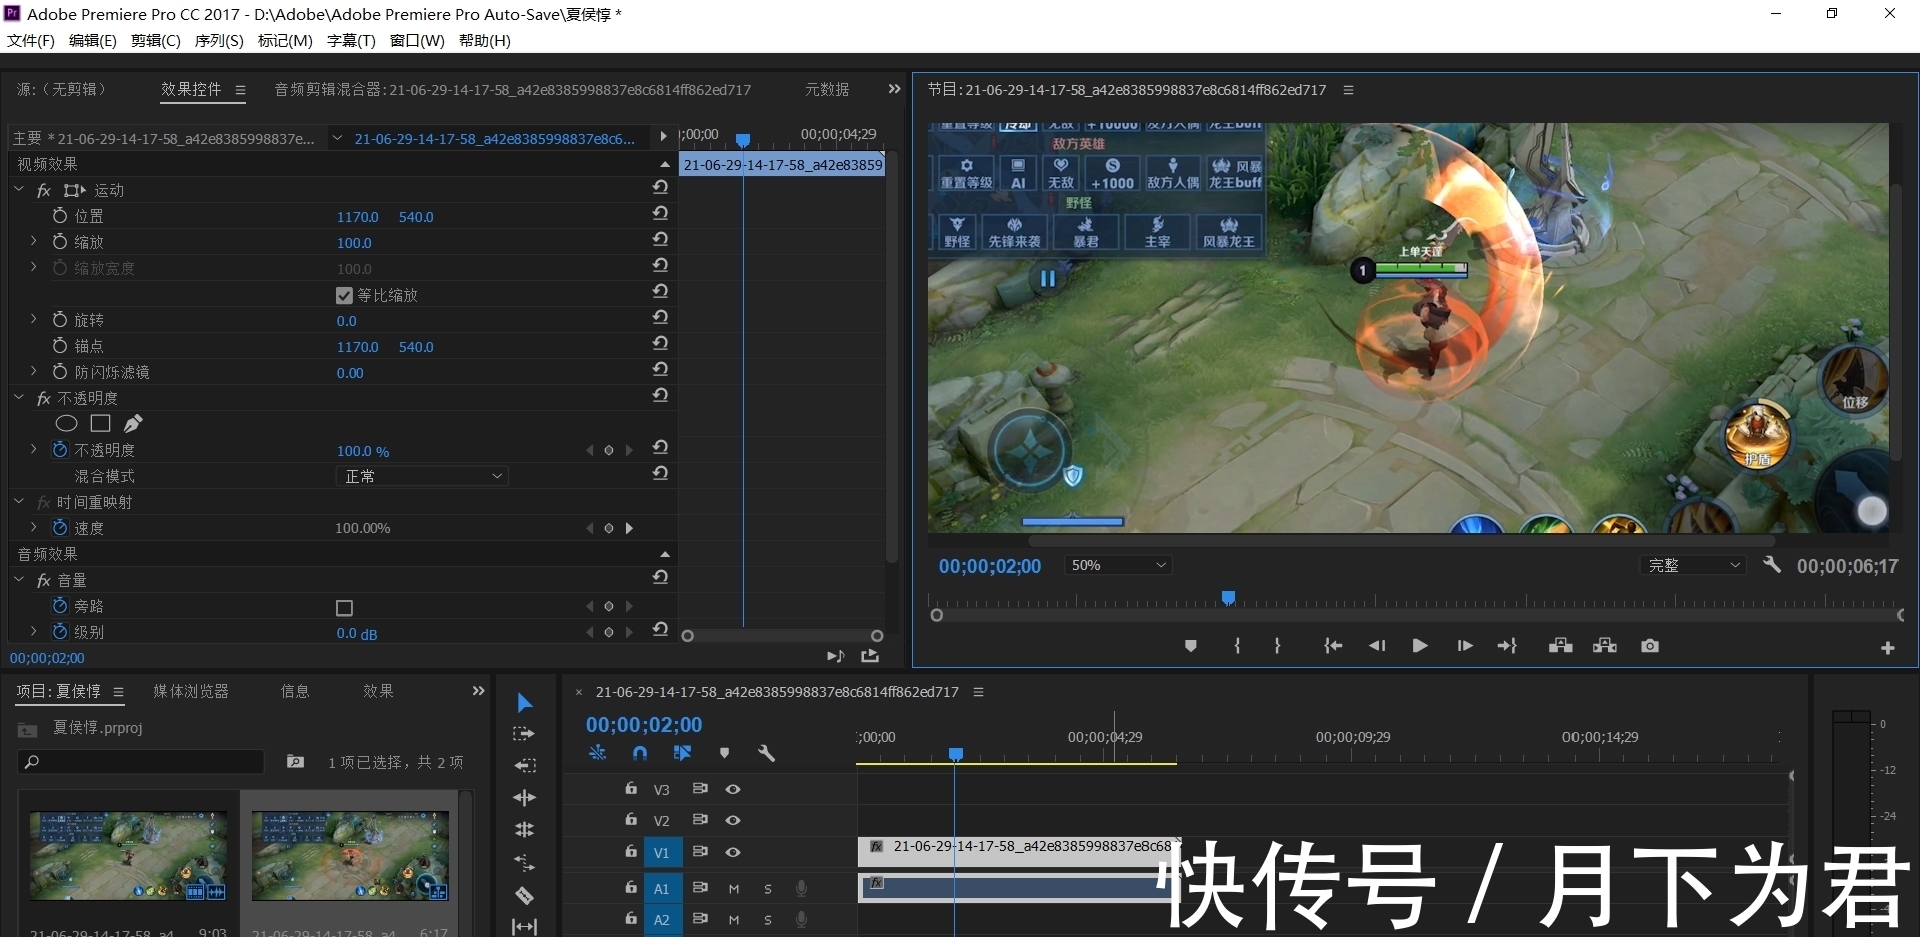The width and height of the screenshot is (1920, 937).
Task: Step back one frame
Action: tap(1377, 646)
